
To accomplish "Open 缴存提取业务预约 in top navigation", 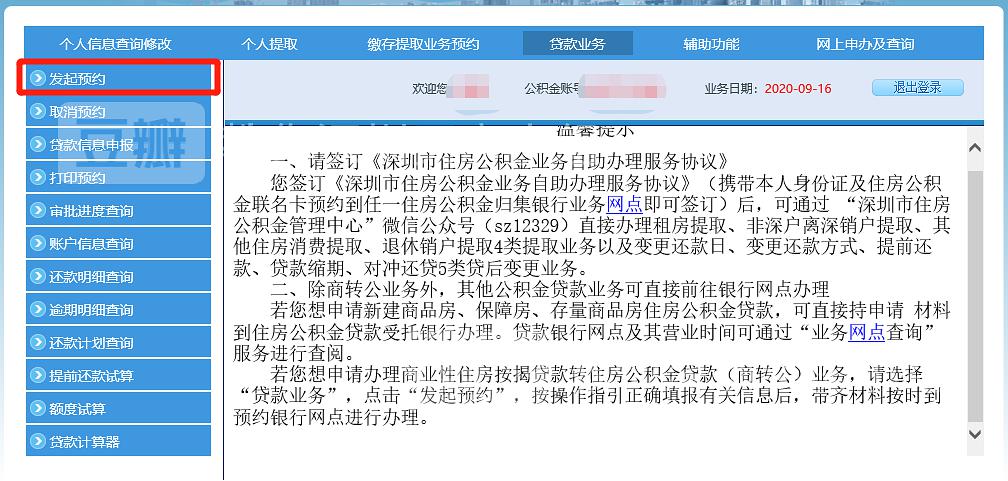I will (x=423, y=44).
